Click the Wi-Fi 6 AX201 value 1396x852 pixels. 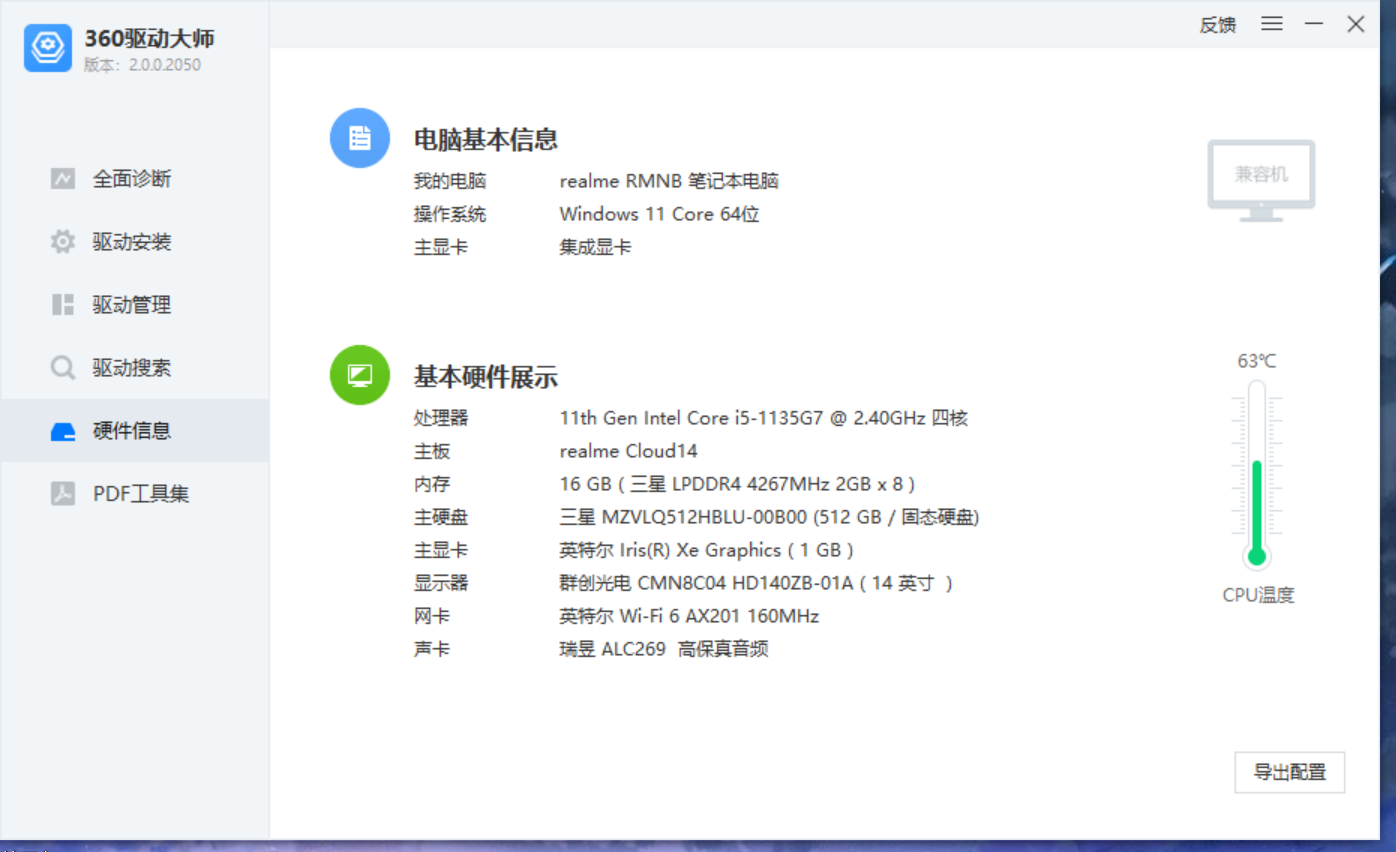pos(689,616)
